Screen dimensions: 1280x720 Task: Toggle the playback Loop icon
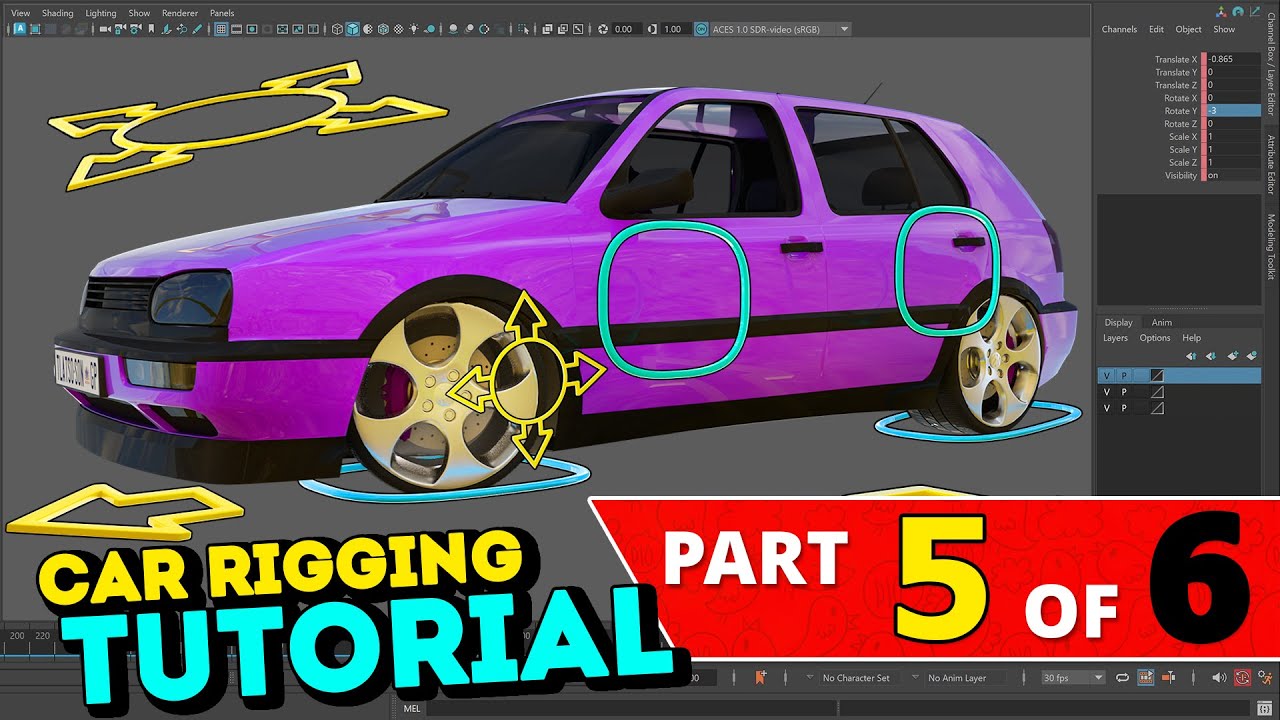pyautogui.click(x=1122, y=677)
